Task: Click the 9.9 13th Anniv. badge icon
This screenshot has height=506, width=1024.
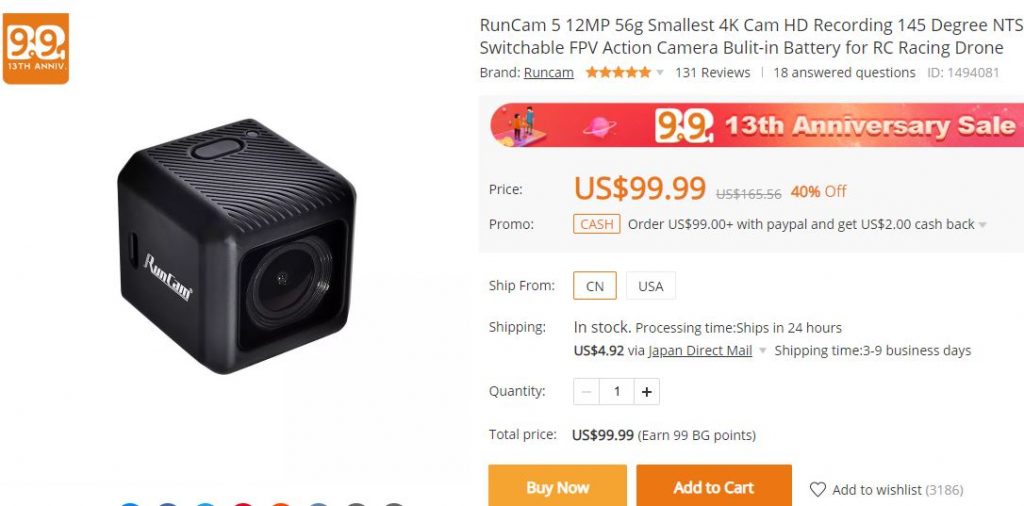Action: pos(36,48)
